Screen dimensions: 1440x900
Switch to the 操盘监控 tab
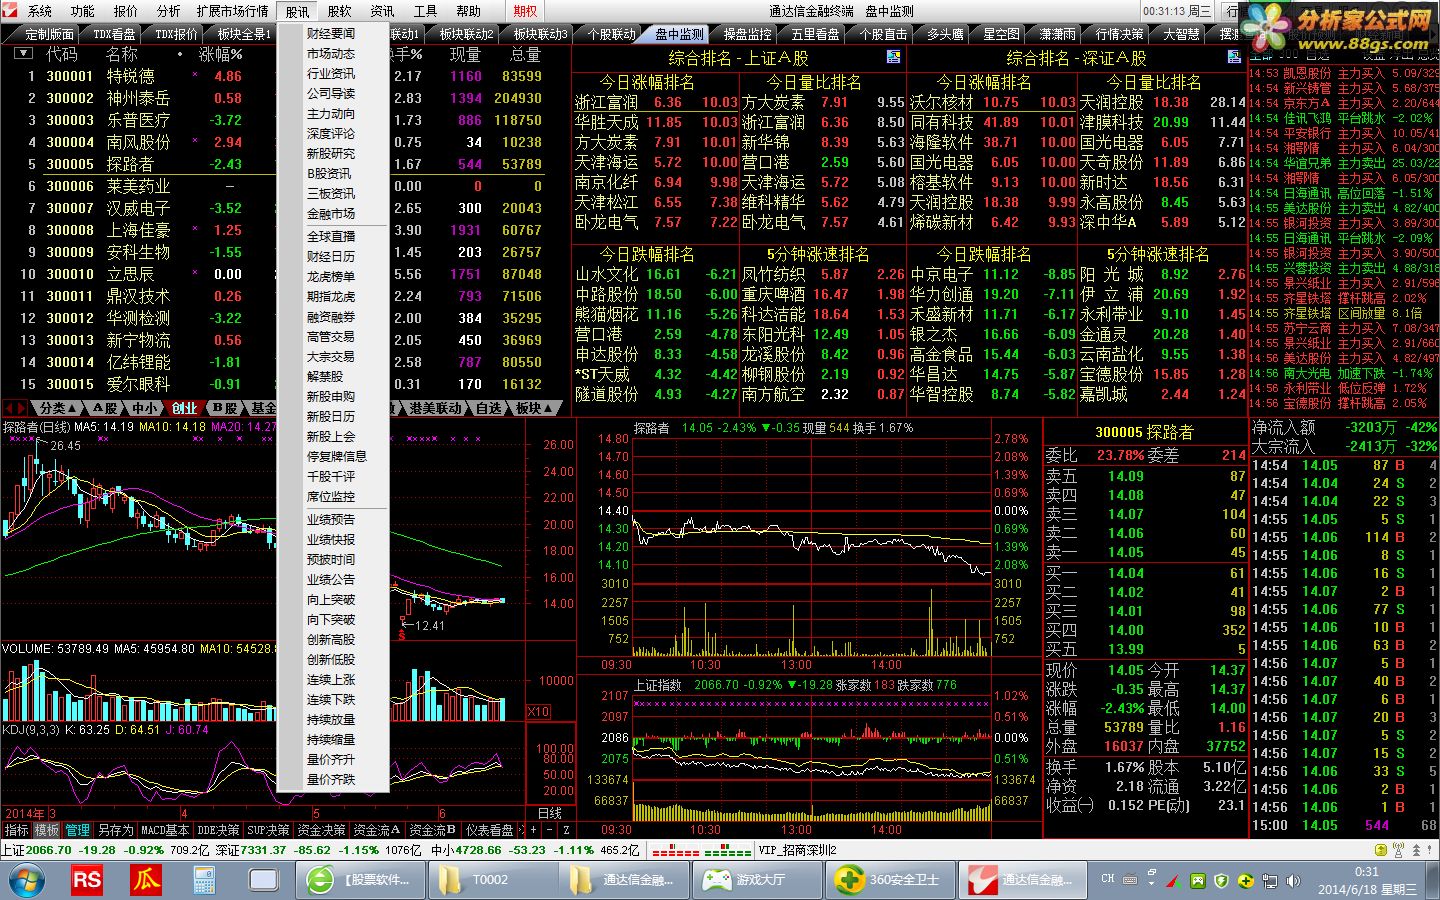click(x=749, y=34)
